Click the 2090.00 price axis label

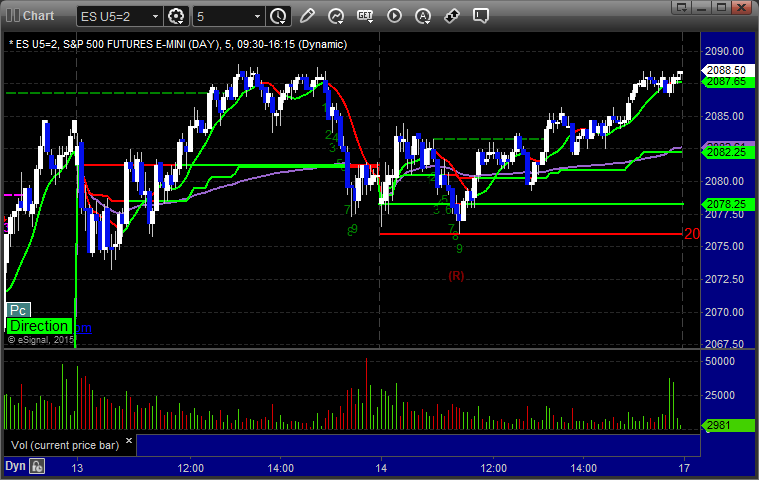click(724, 51)
